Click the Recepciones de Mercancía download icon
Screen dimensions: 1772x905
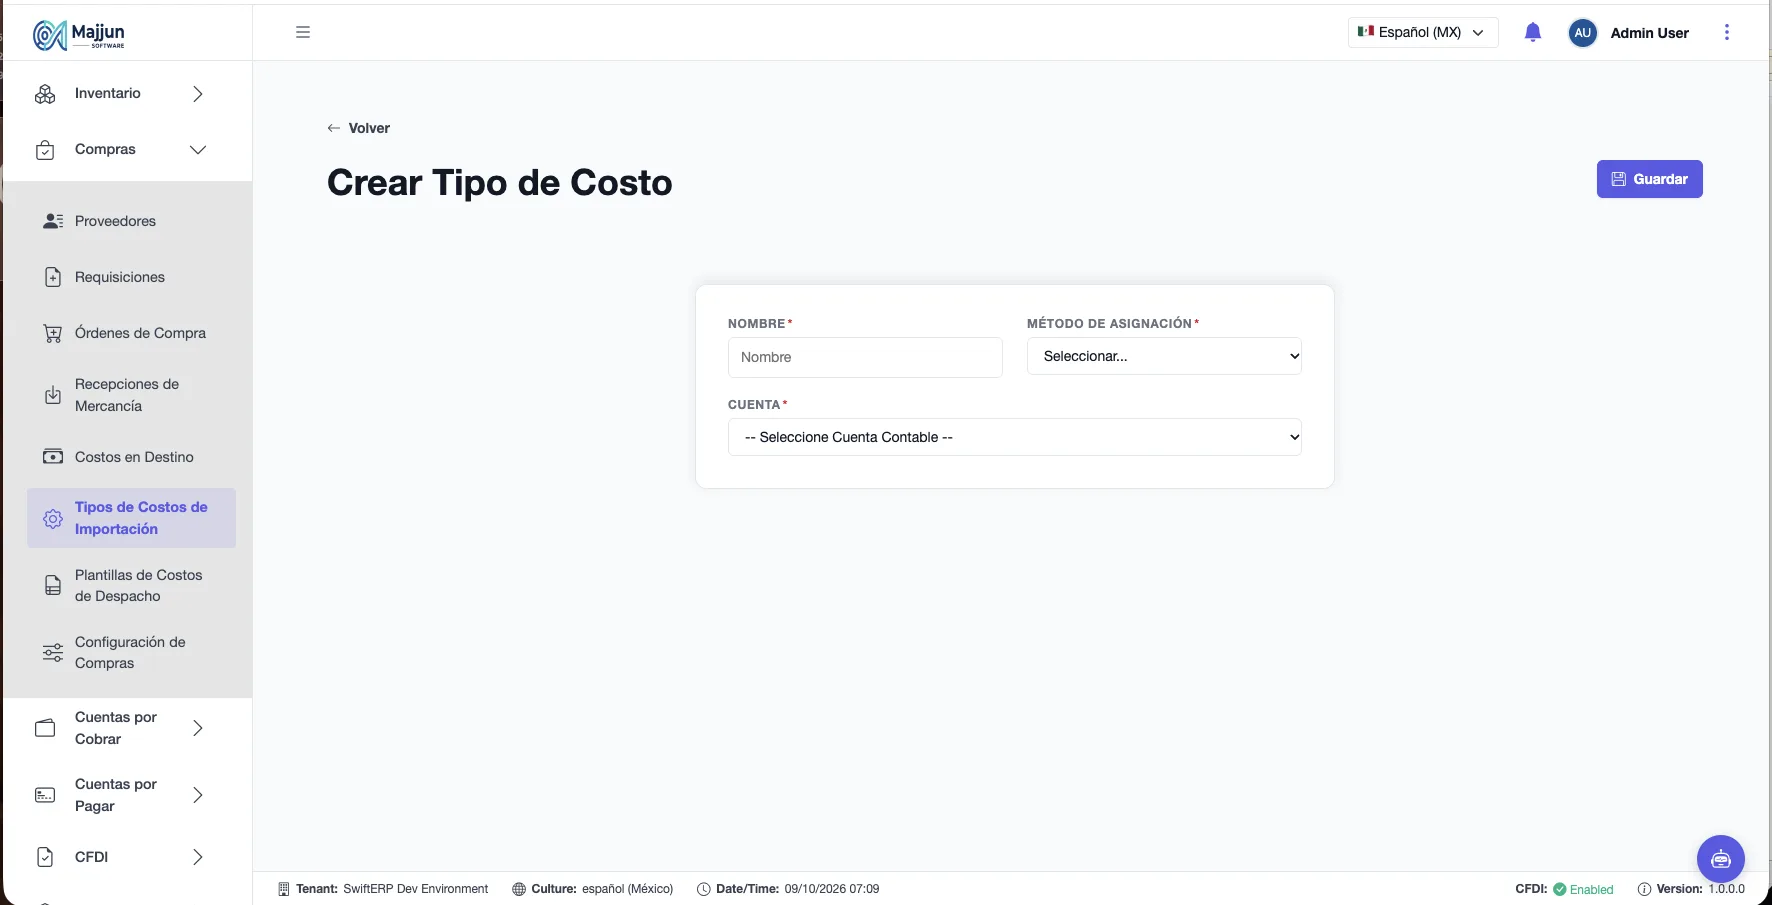point(53,395)
